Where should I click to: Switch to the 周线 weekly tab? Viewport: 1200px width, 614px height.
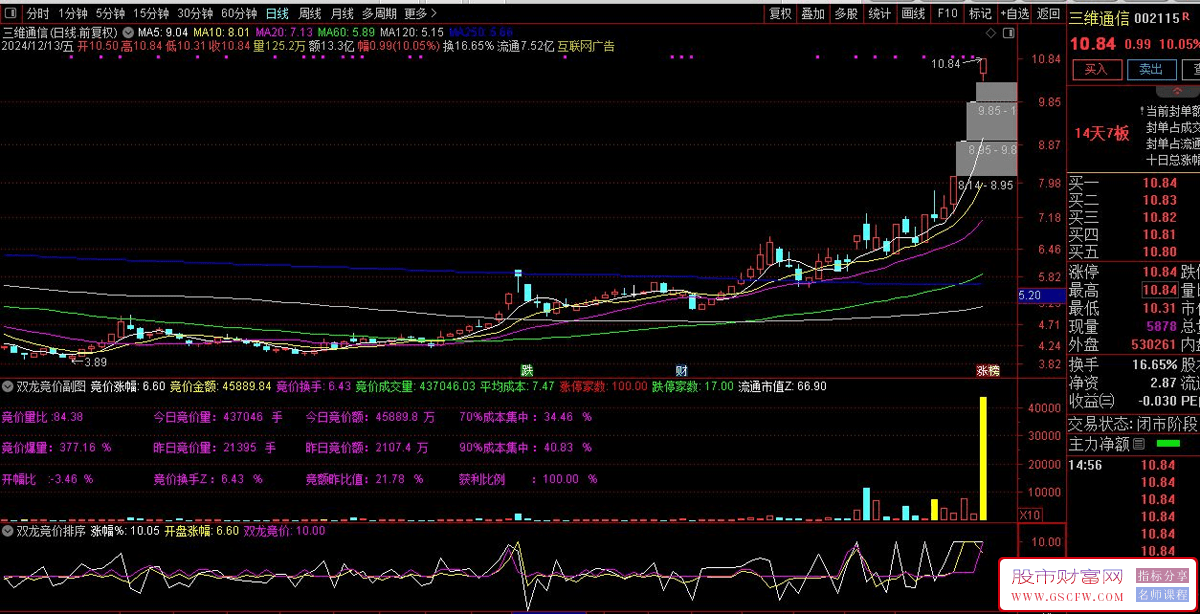pos(310,14)
